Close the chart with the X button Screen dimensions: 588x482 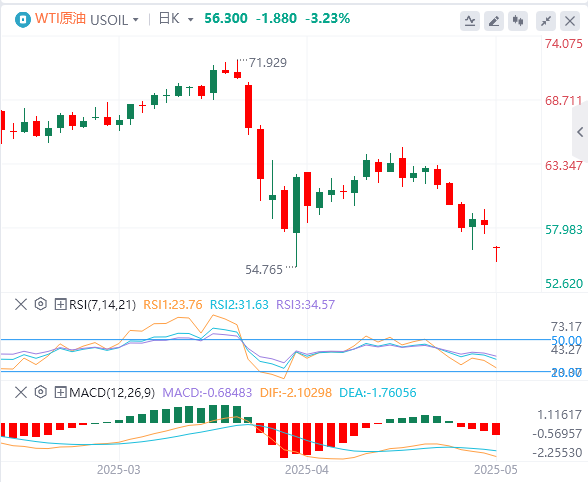pos(570,21)
